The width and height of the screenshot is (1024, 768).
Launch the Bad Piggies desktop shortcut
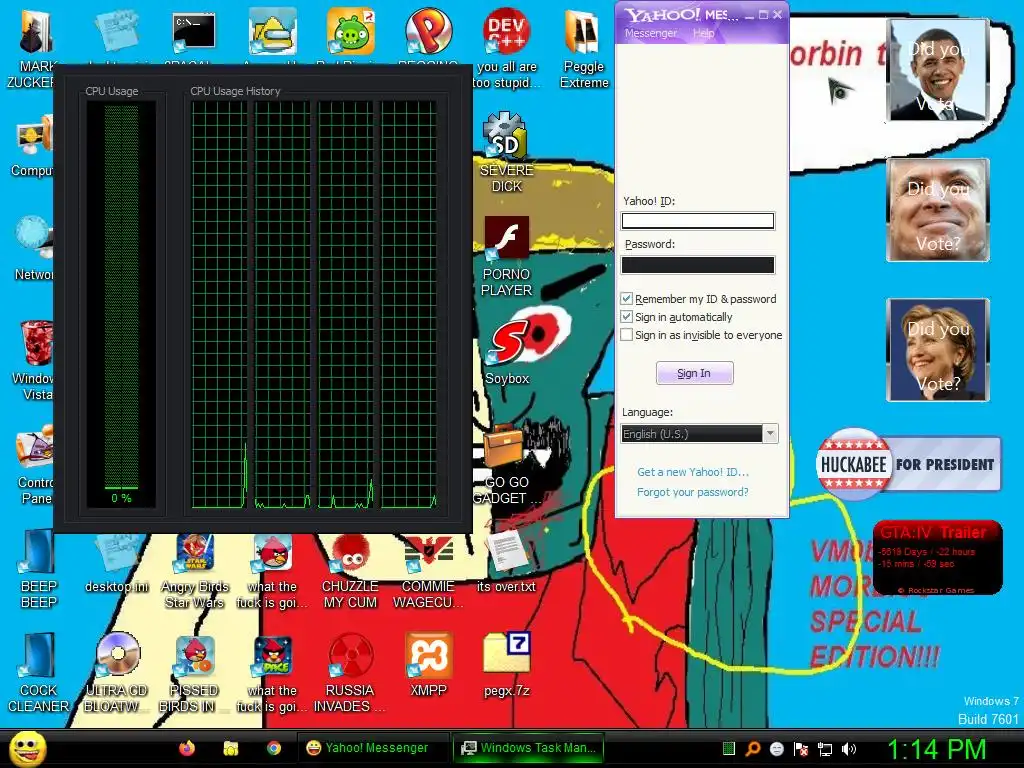pos(351,31)
